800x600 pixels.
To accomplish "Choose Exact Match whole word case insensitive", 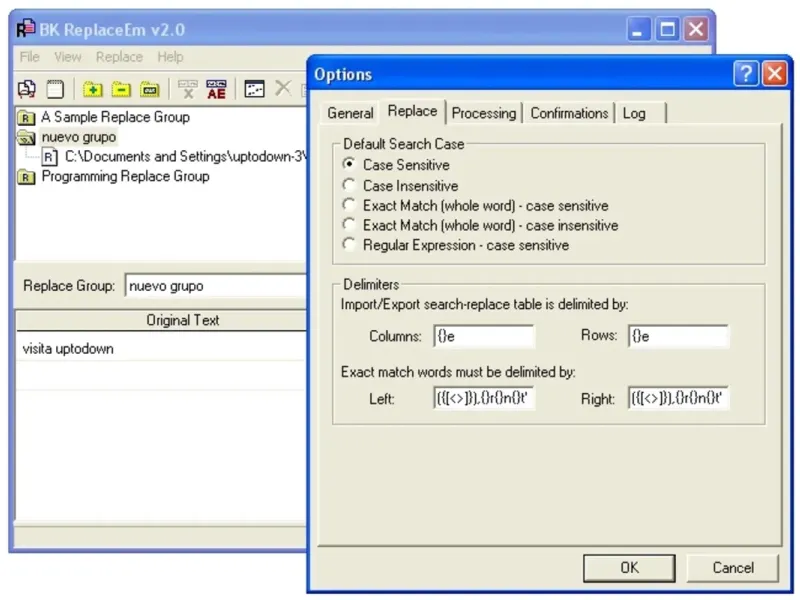I will [349, 224].
